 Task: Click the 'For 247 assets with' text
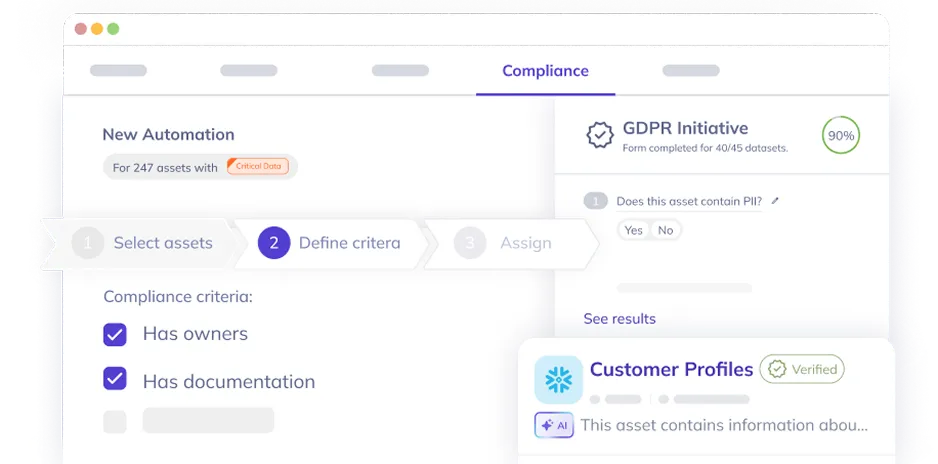[165, 168]
